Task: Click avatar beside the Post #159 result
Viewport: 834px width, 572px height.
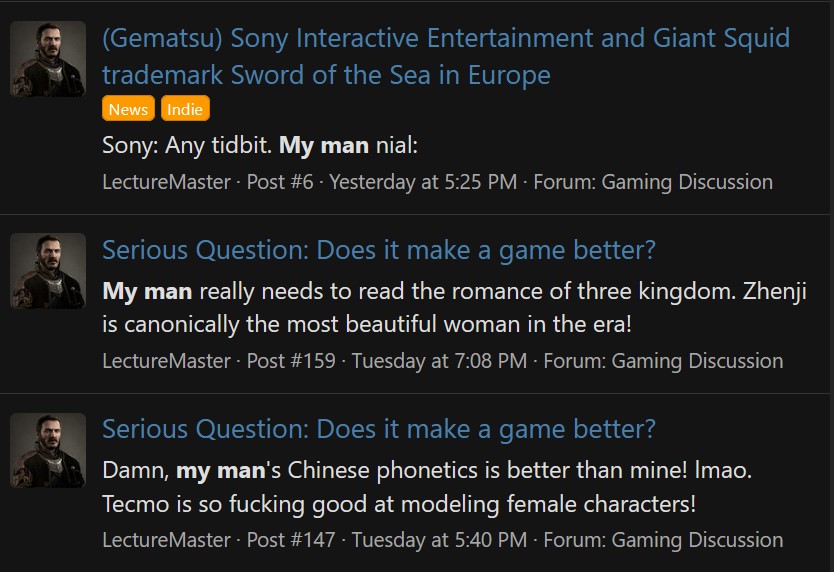Action: [48, 270]
